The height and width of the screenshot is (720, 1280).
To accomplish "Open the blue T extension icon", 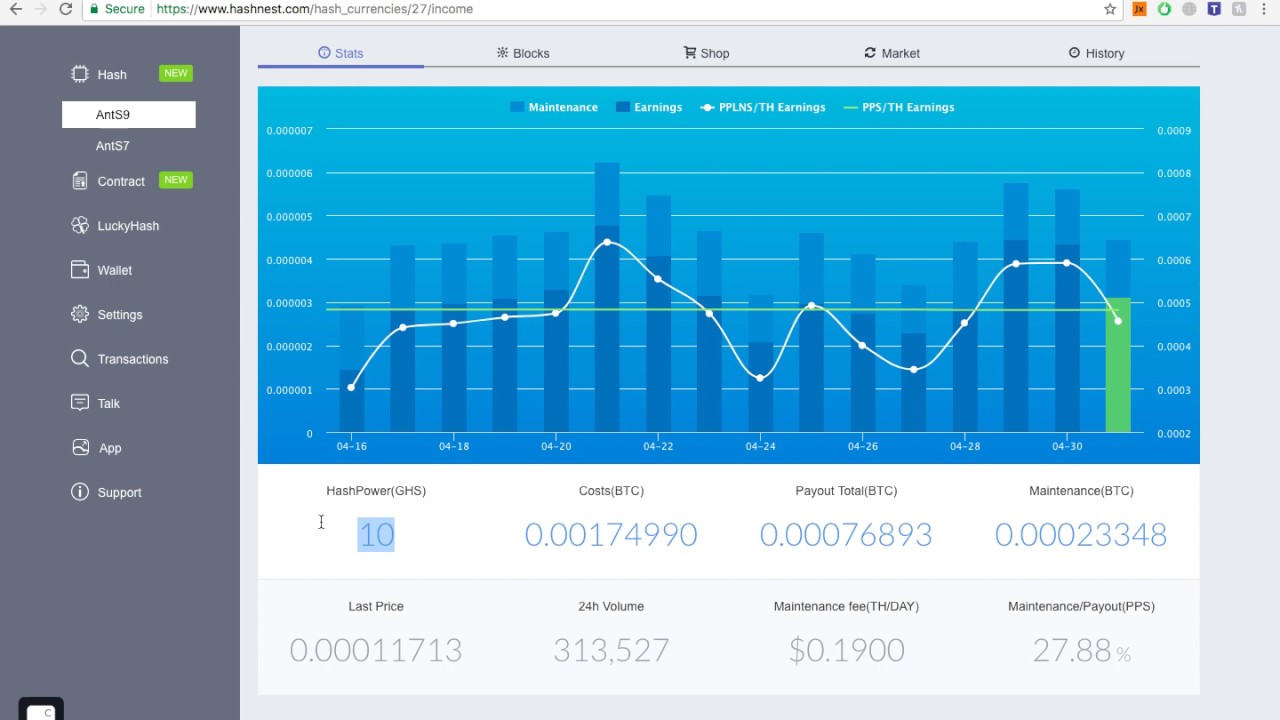I will pos(1214,9).
